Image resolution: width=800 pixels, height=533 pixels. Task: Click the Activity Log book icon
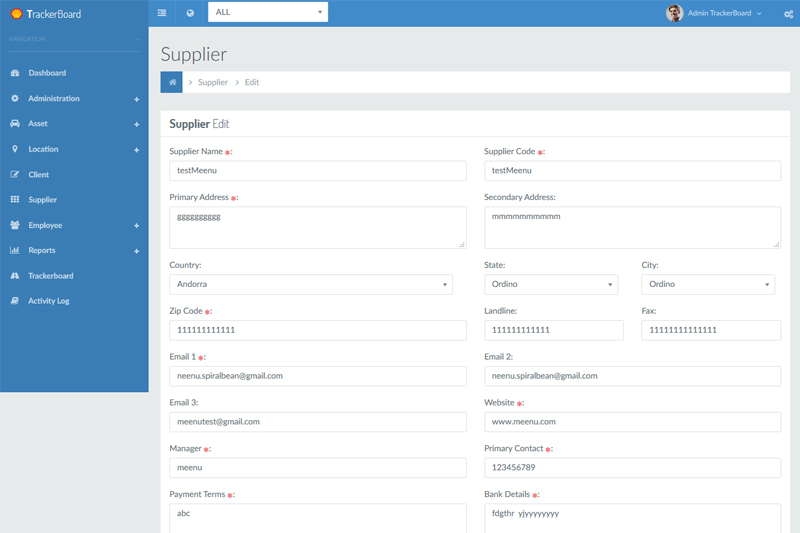tap(15, 301)
